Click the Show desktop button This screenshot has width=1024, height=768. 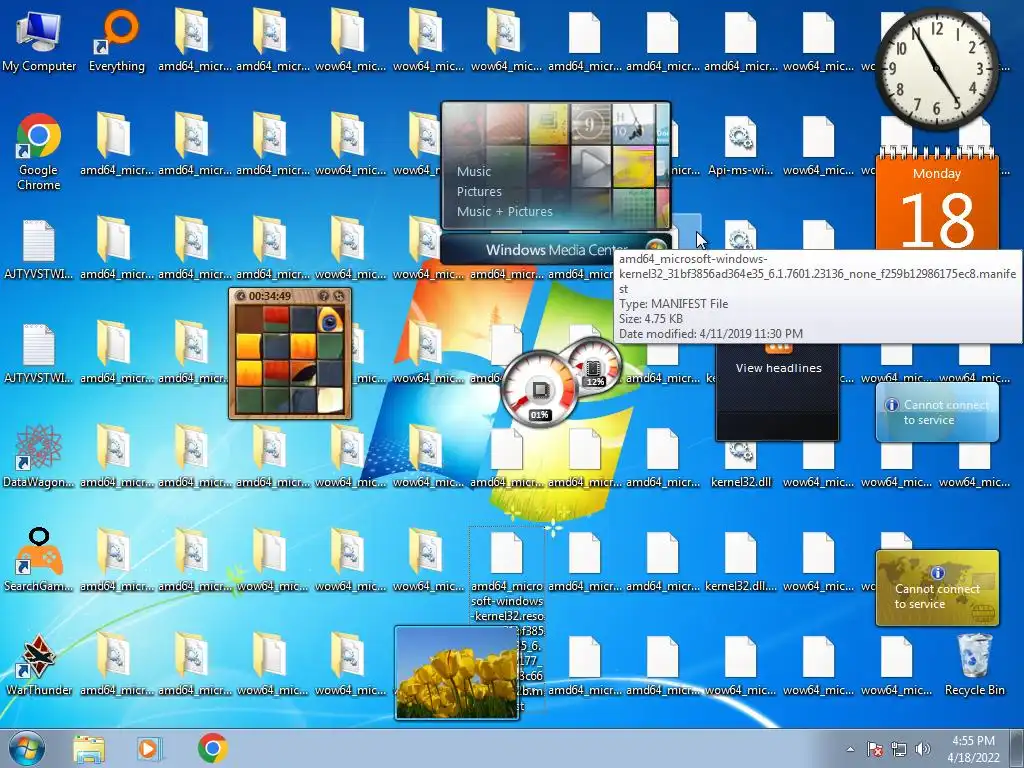click(x=1018, y=748)
